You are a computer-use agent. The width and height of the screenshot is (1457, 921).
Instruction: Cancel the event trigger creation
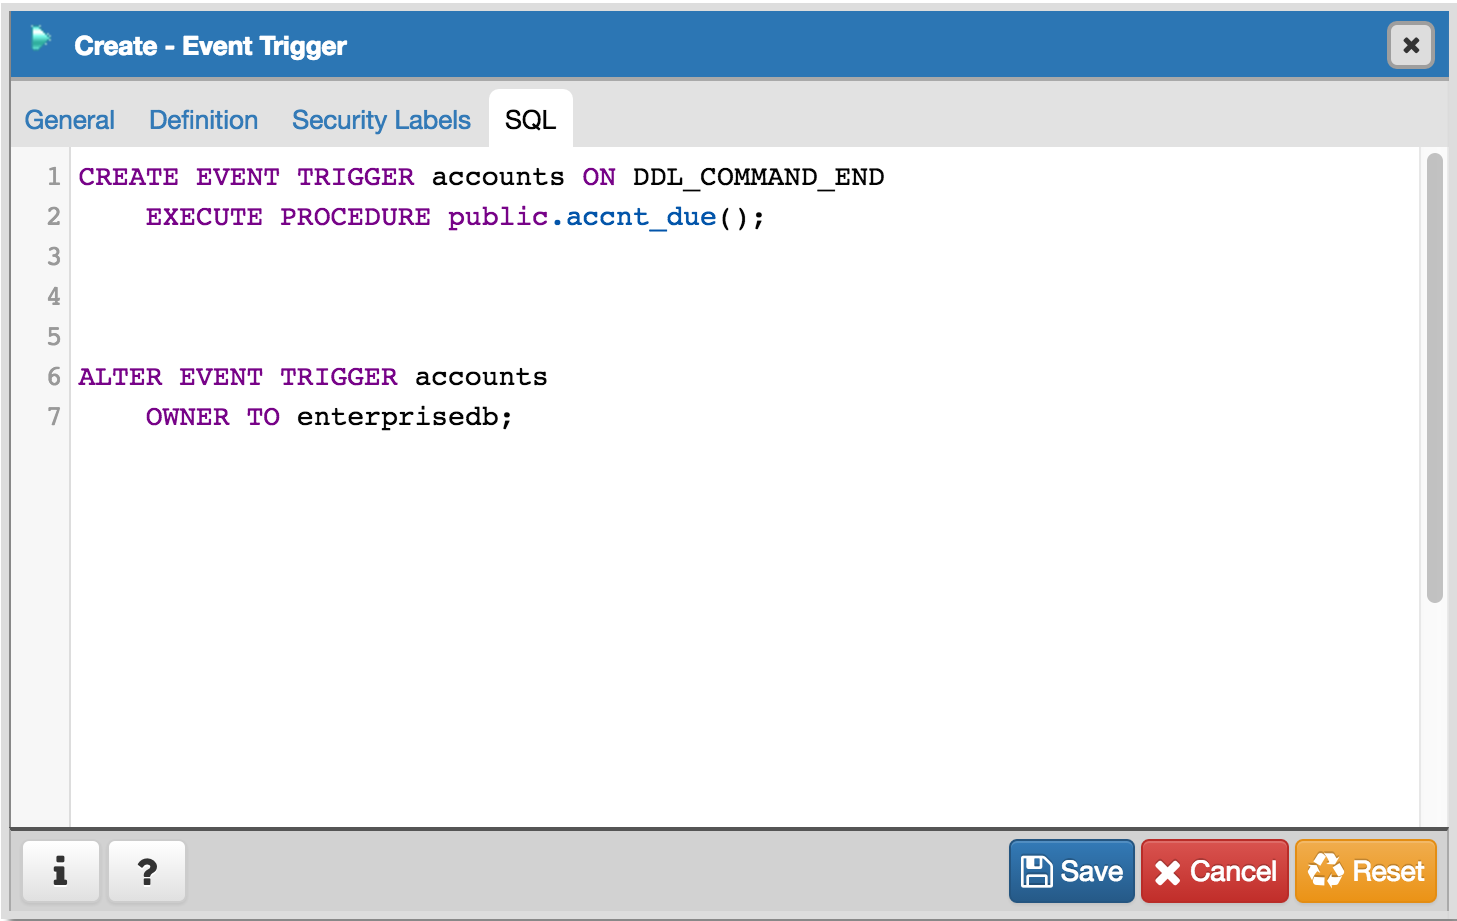pos(1214,871)
